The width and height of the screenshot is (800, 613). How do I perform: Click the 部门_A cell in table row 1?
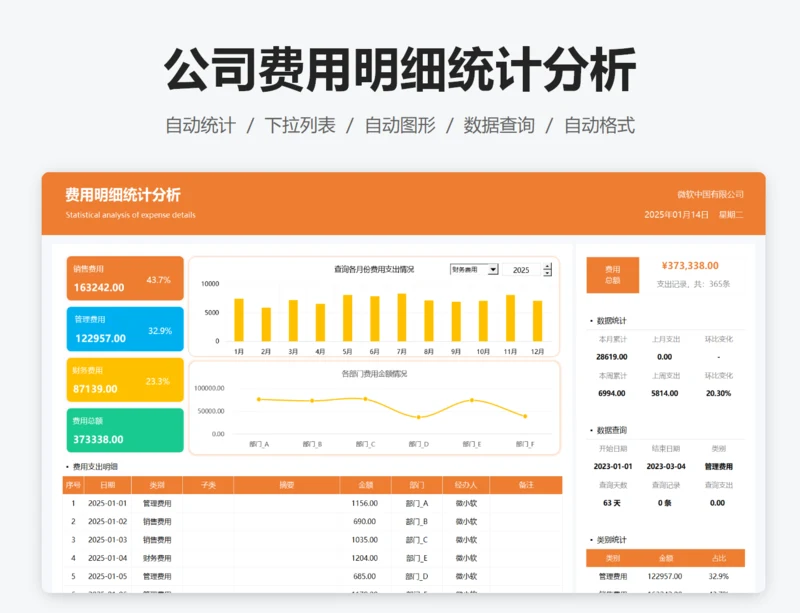click(x=417, y=503)
